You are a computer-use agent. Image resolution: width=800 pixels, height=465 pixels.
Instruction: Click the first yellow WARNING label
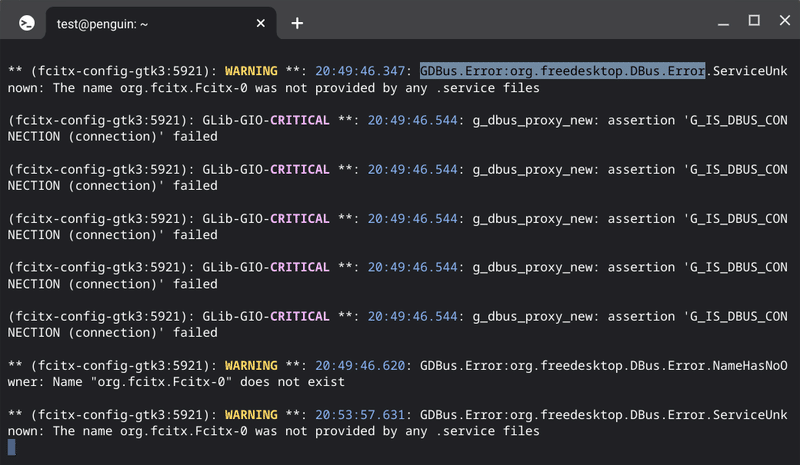(251, 71)
